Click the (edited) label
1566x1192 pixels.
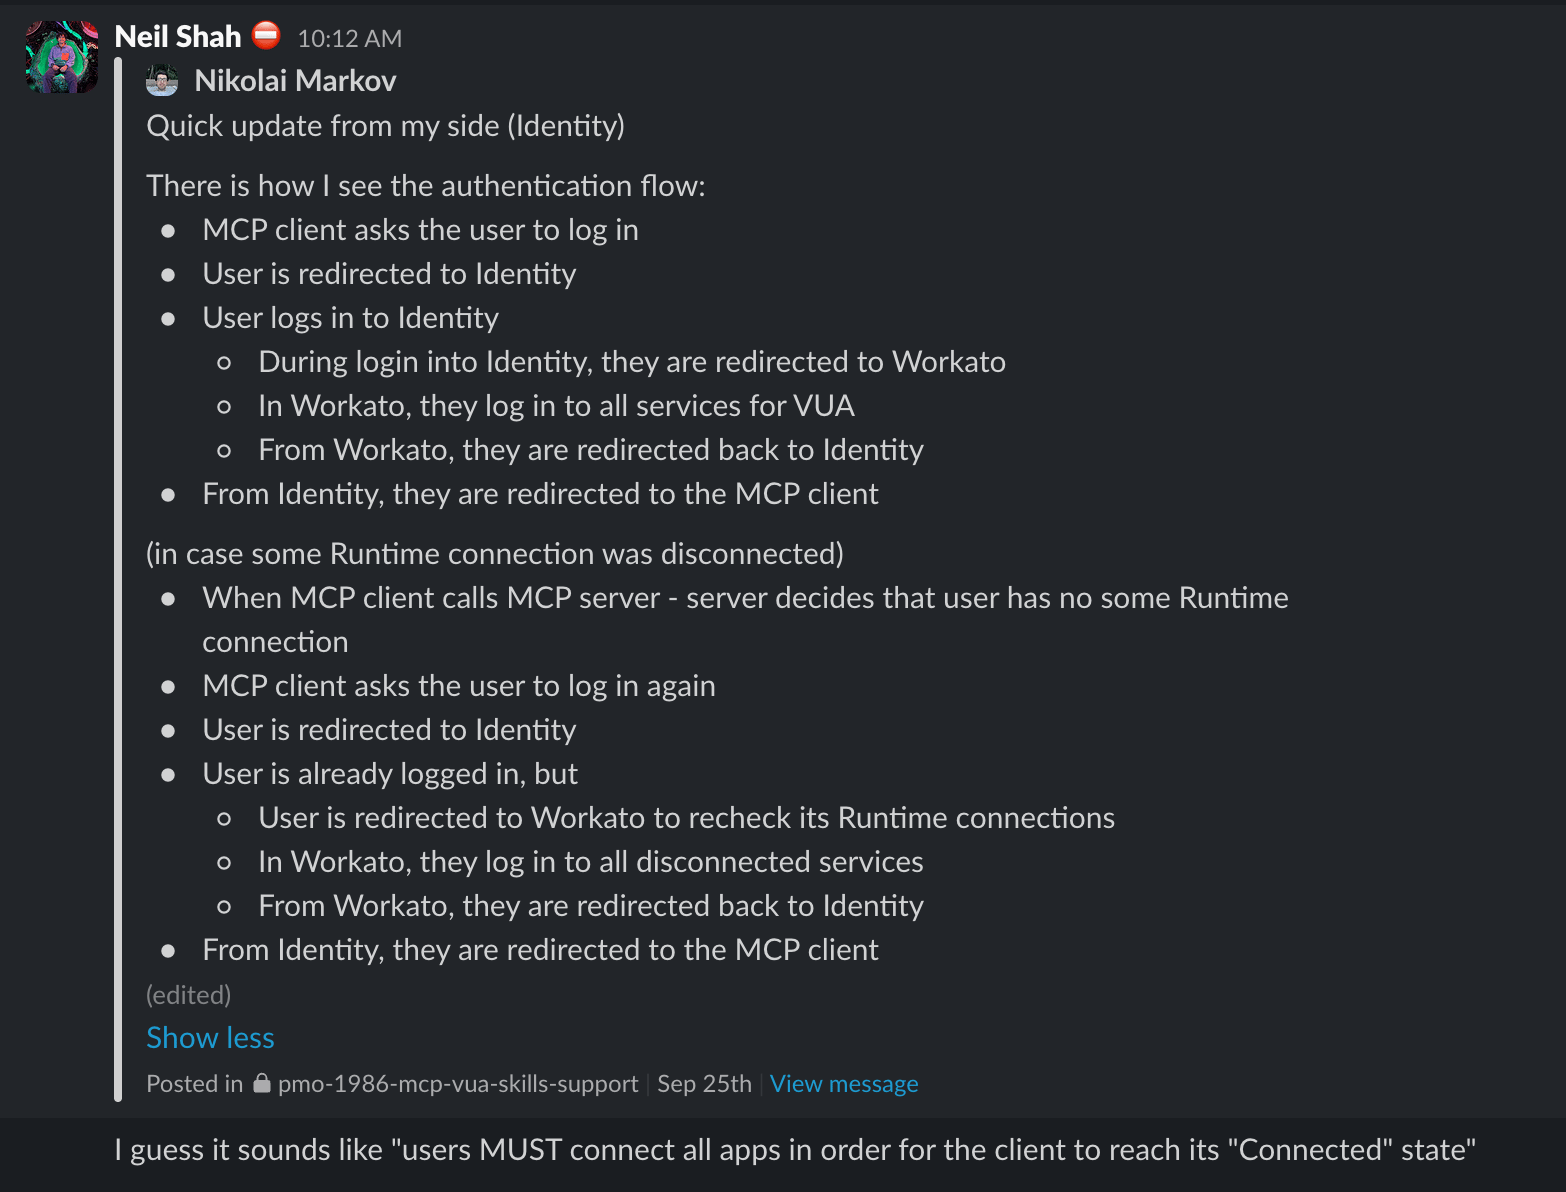[188, 995]
